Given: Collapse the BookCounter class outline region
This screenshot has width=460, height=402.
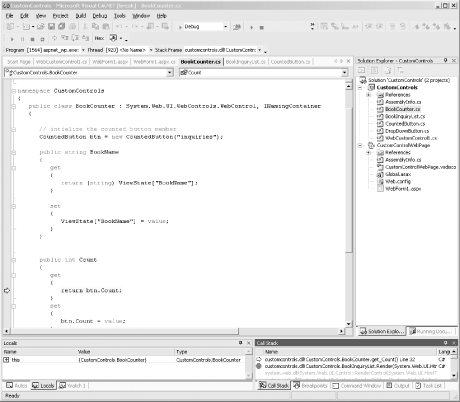Looking at the screenshot, I should click(14, 106).
